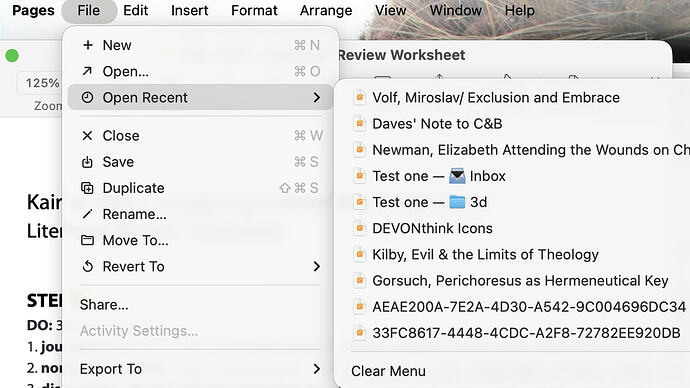Open the 125% zoom dropdown
Viewport: 690px width, 388px height.
coord(40,83)
